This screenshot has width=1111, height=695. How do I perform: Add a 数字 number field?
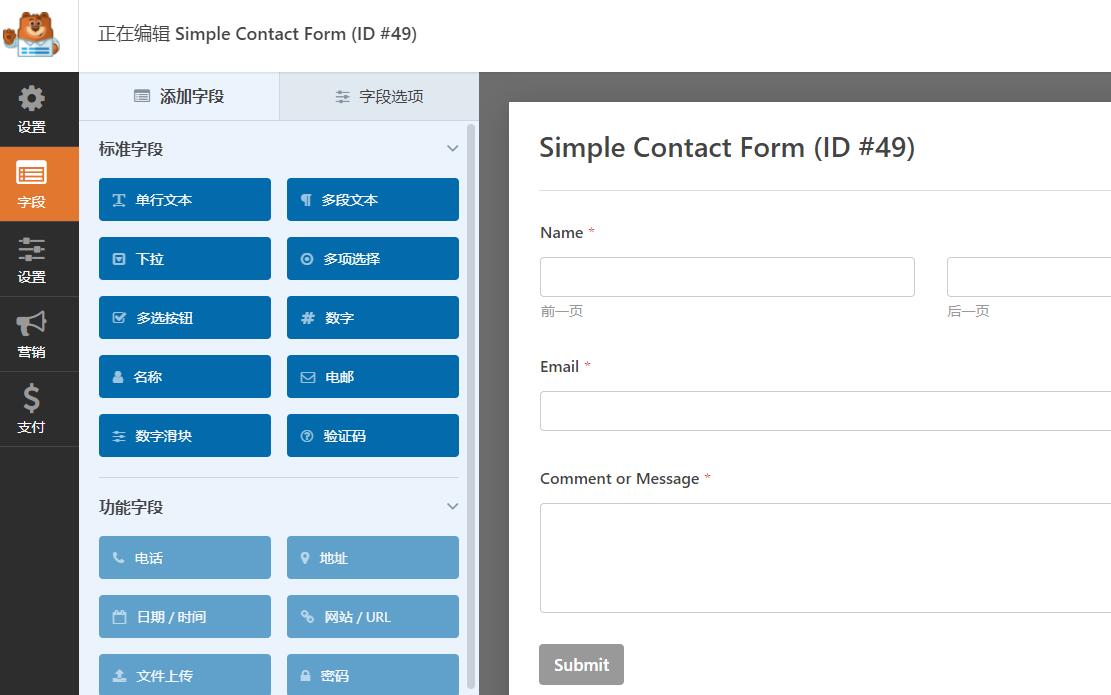coord(373,317)
